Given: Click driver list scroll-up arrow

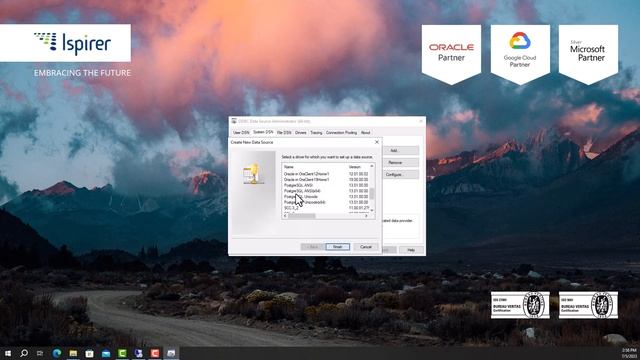Looking at the screenshot, I should pyautogui.click(x=372, y=166).
